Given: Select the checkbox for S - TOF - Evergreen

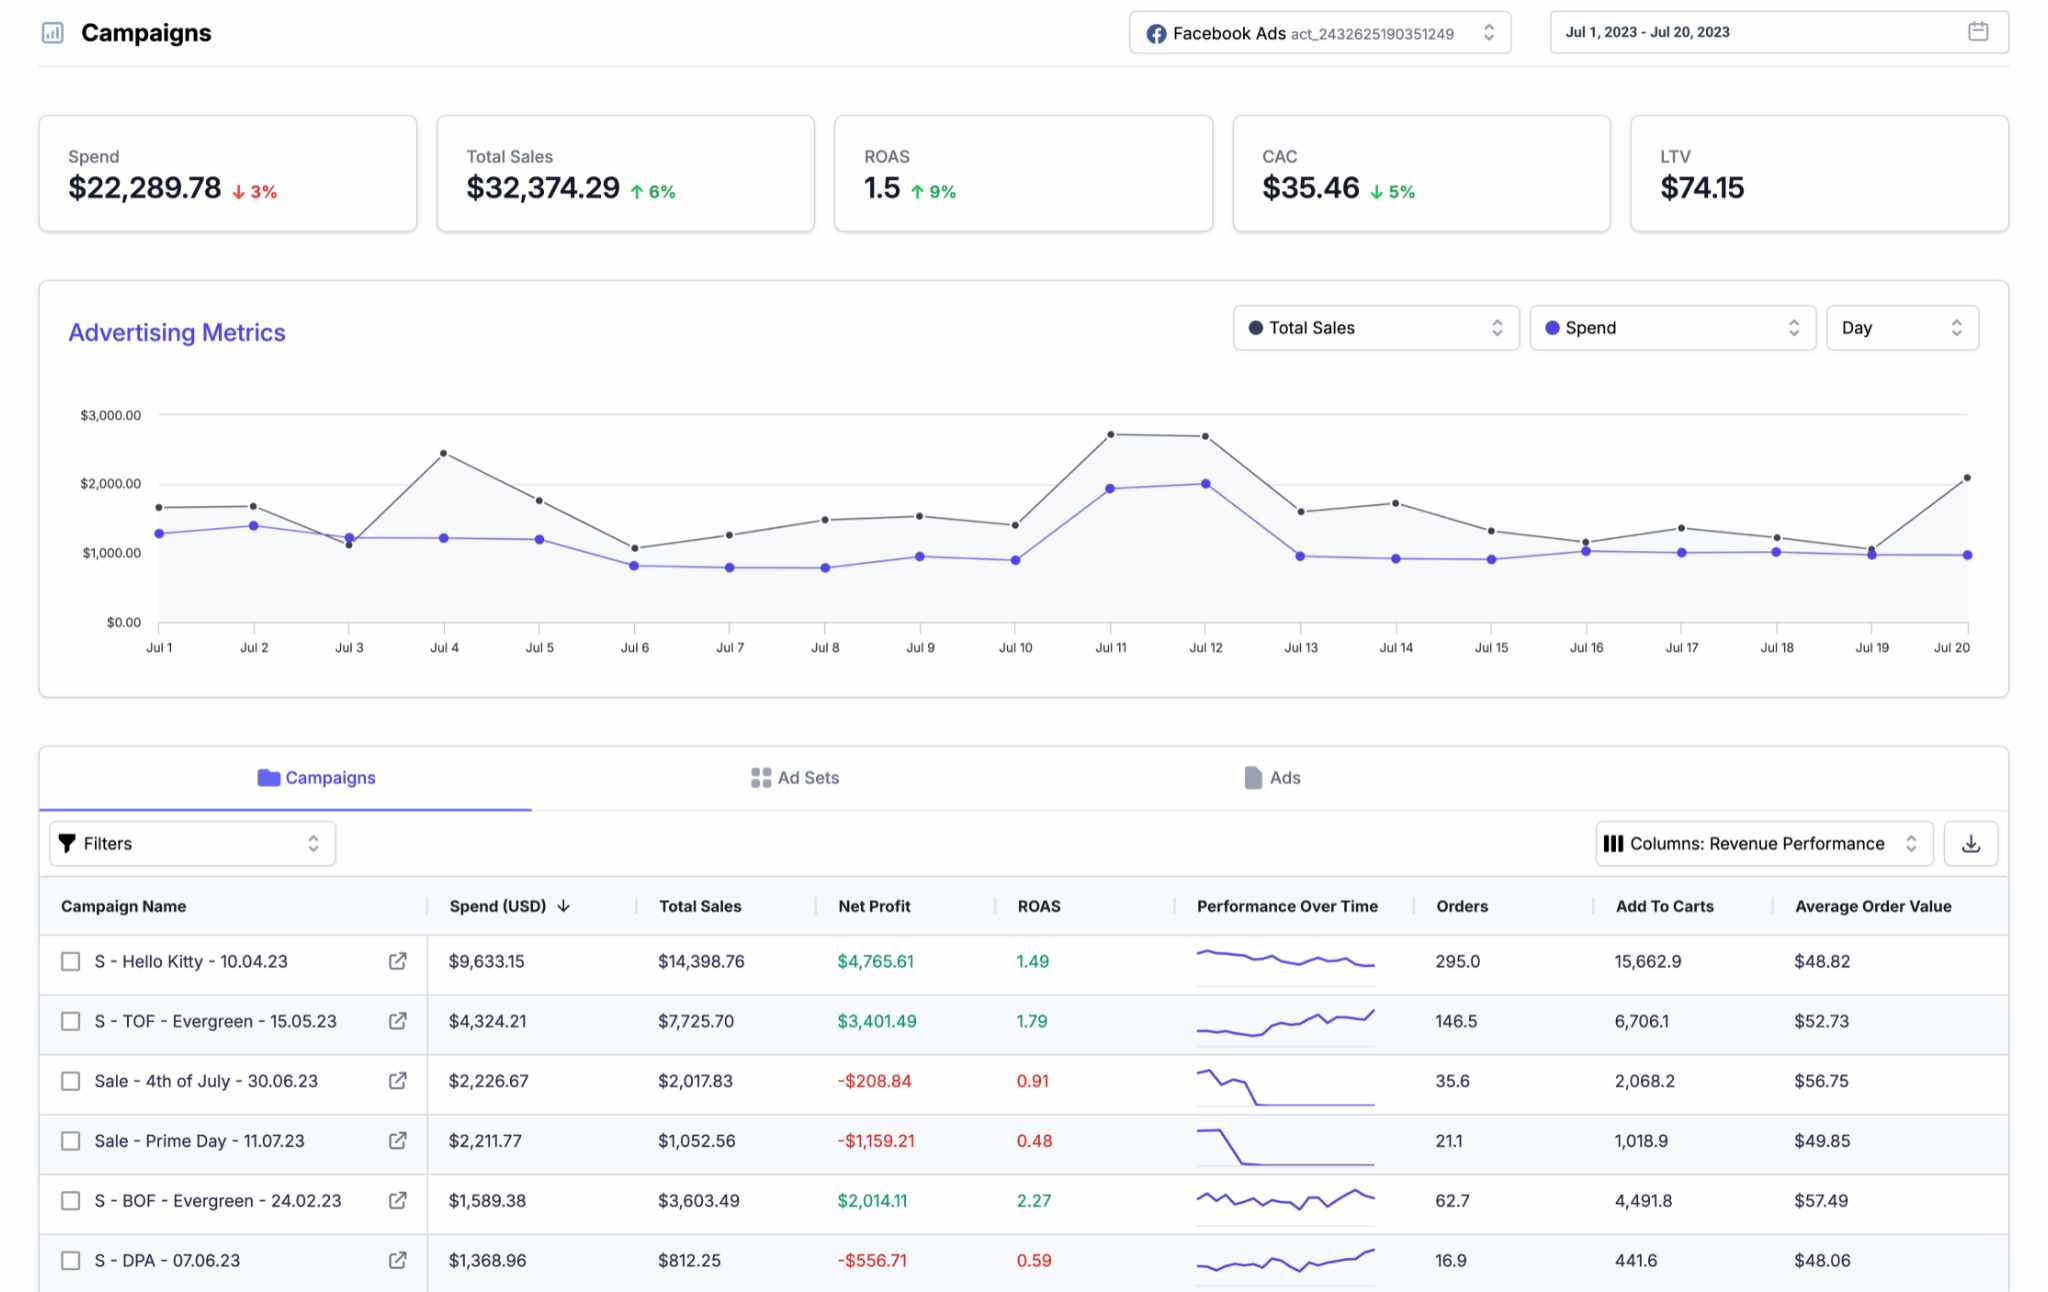Looking at the screenshot, I should click(x=70, y=1021).
